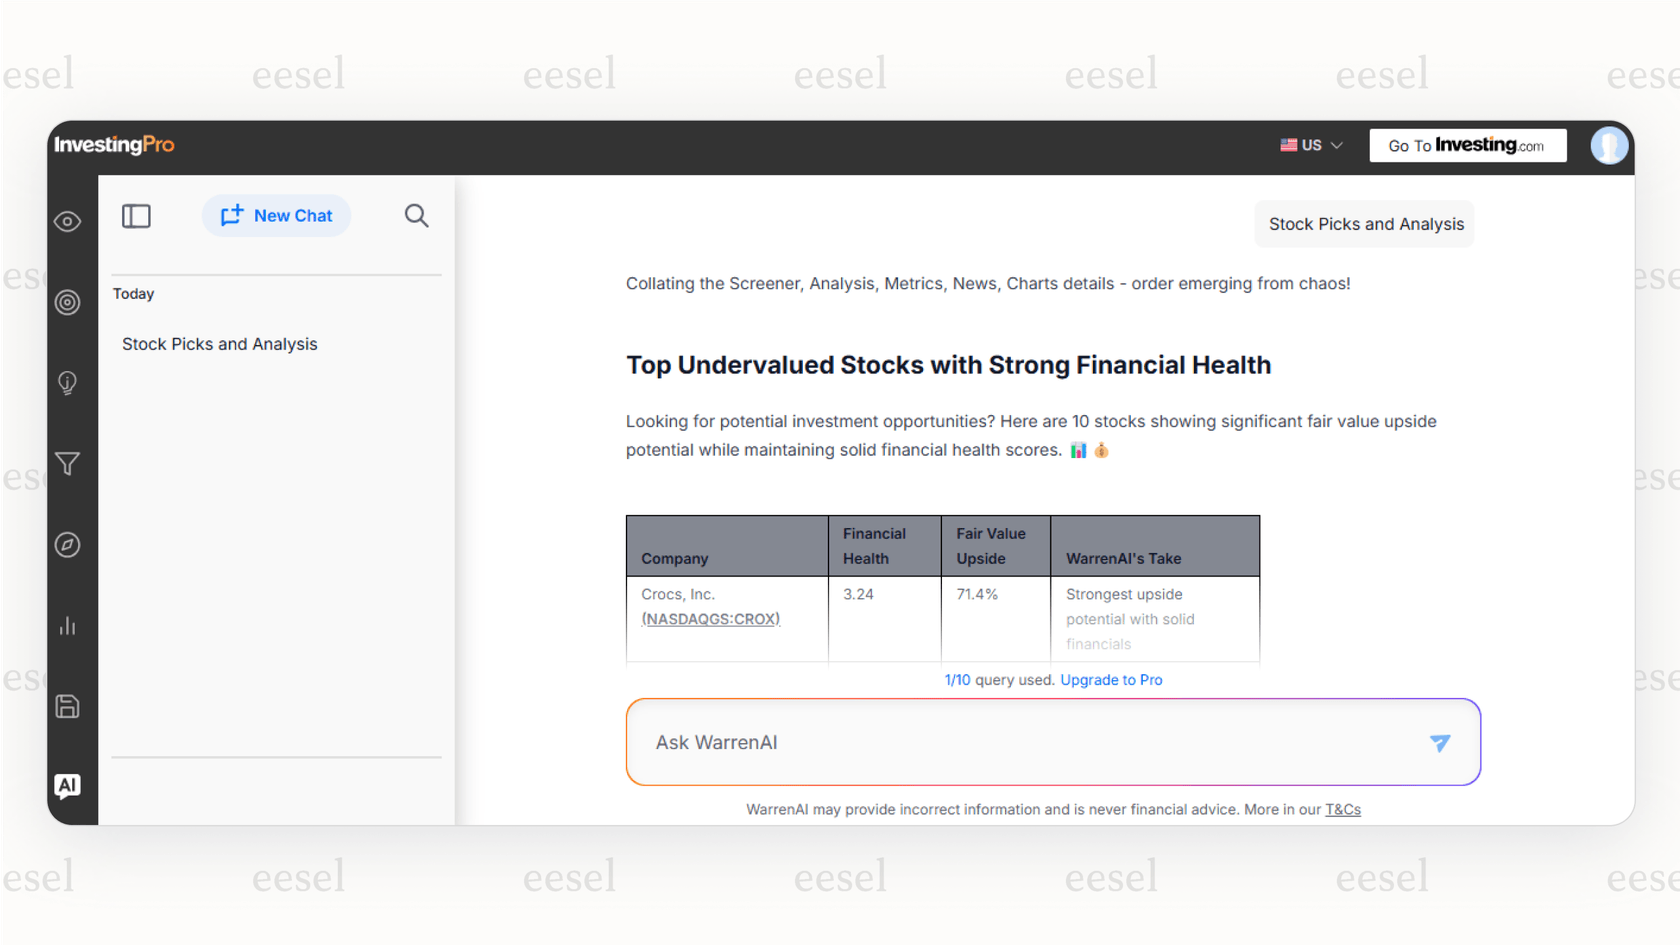Click the Stock Picks and Analysis header pill

pos(1364,223)
